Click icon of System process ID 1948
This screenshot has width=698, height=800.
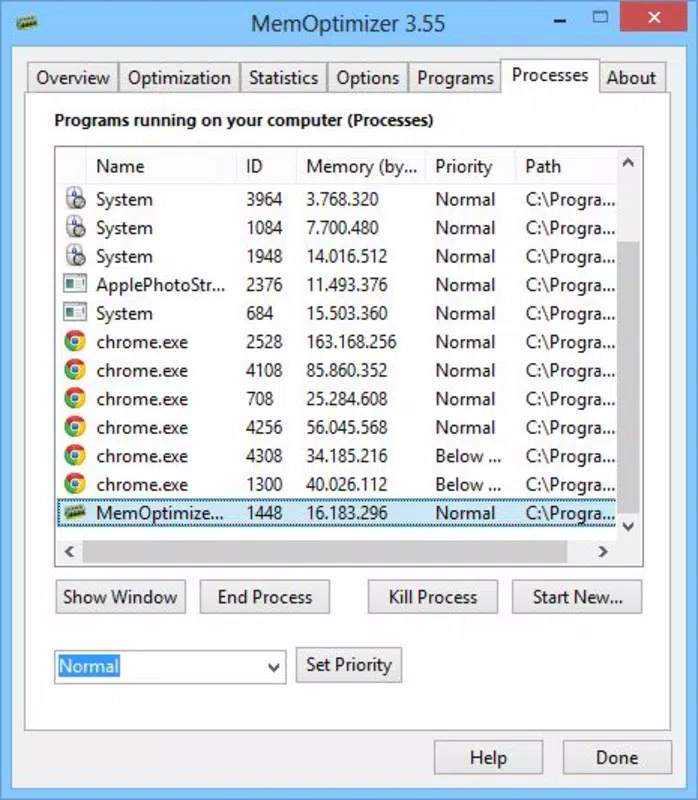pyautogui.click(x=76, y=256)
